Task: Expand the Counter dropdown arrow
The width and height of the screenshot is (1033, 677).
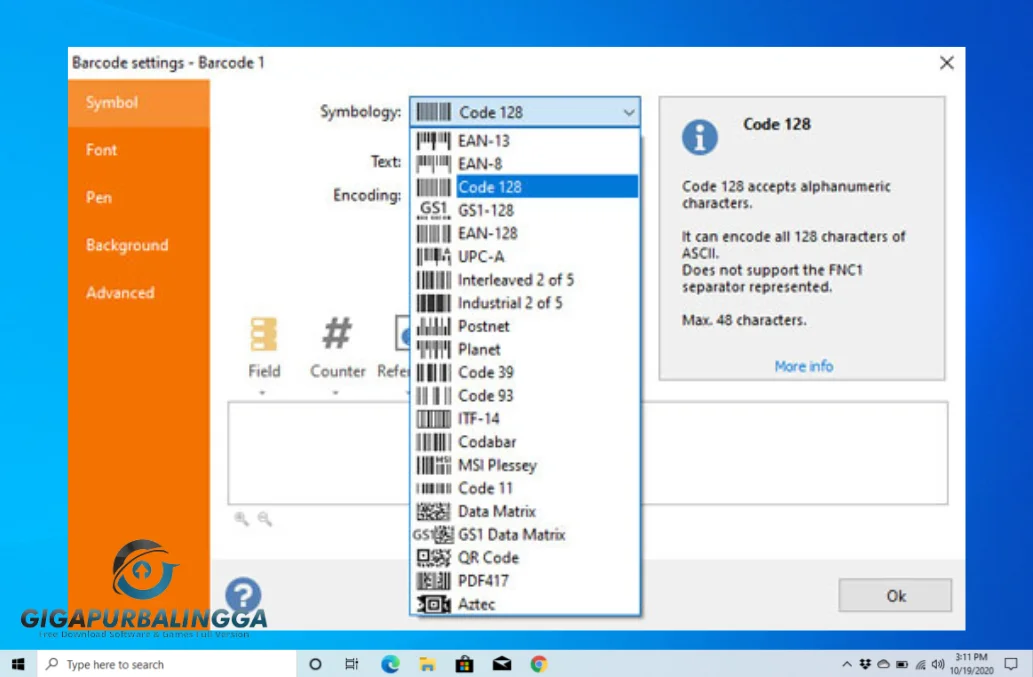Action: pos(335,393)
